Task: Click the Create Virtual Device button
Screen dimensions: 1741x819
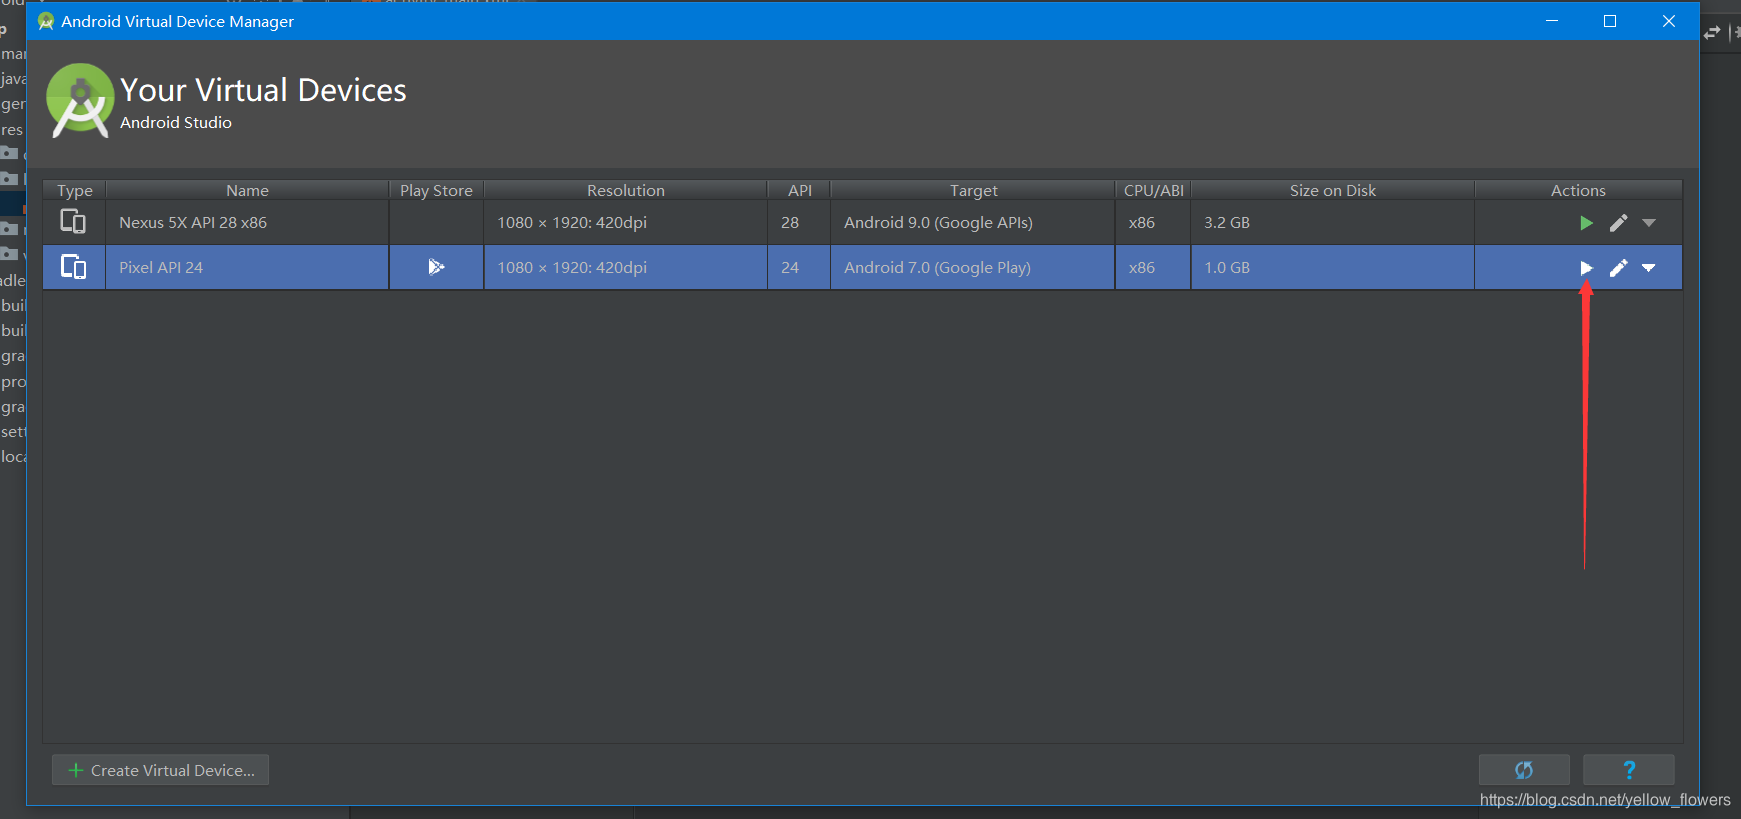Action: click(160, 770)
